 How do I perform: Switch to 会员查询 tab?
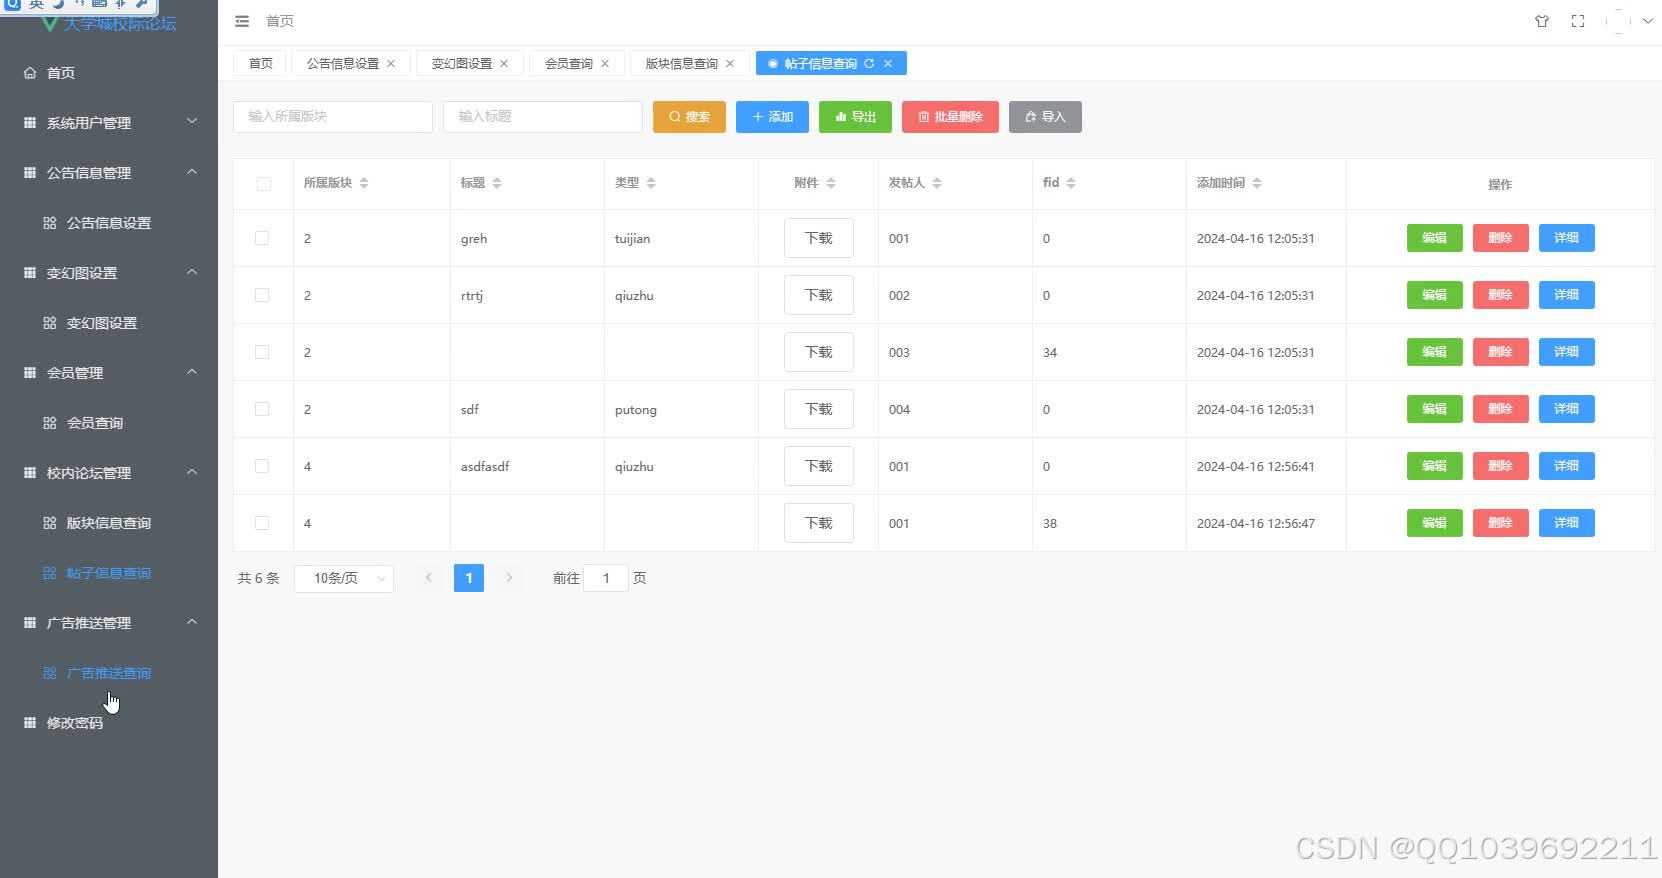(569, 63)
